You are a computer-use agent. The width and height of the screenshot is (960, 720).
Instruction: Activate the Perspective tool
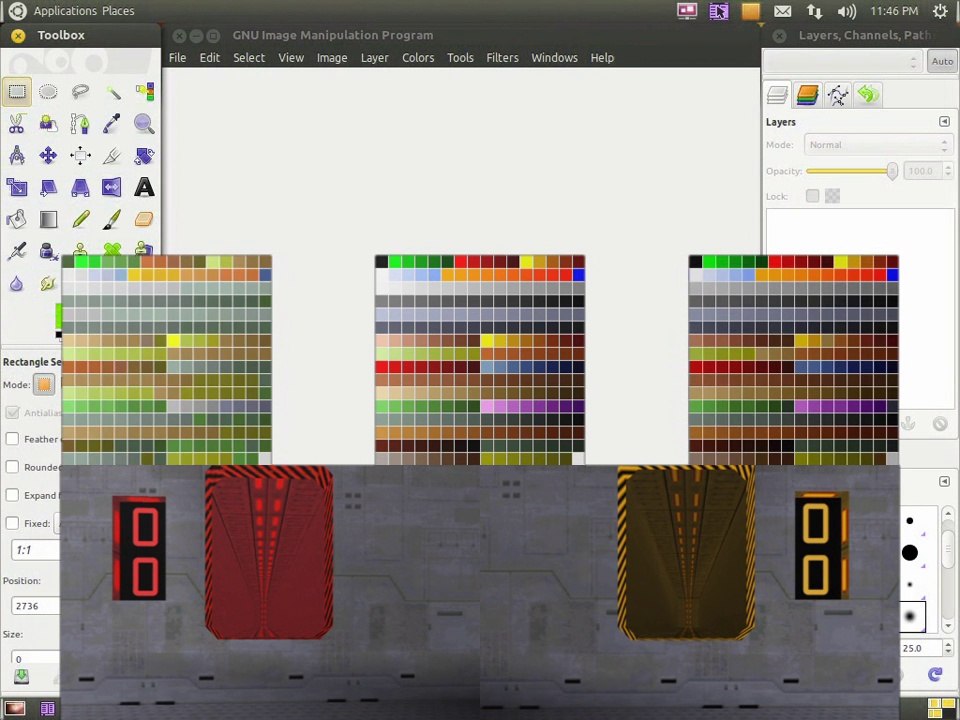pos(80,187)
